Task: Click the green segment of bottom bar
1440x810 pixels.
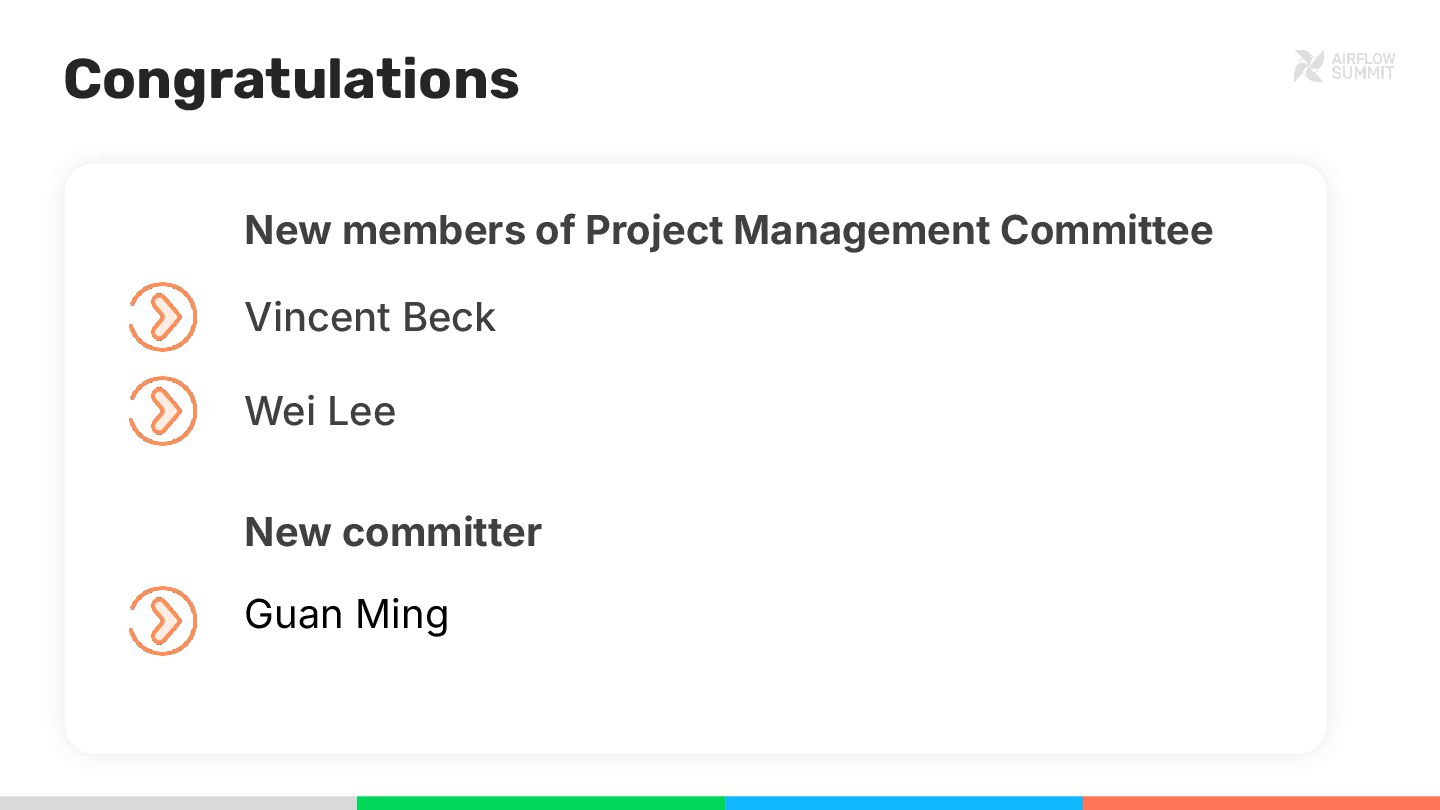Action: (x=540, y=803)
